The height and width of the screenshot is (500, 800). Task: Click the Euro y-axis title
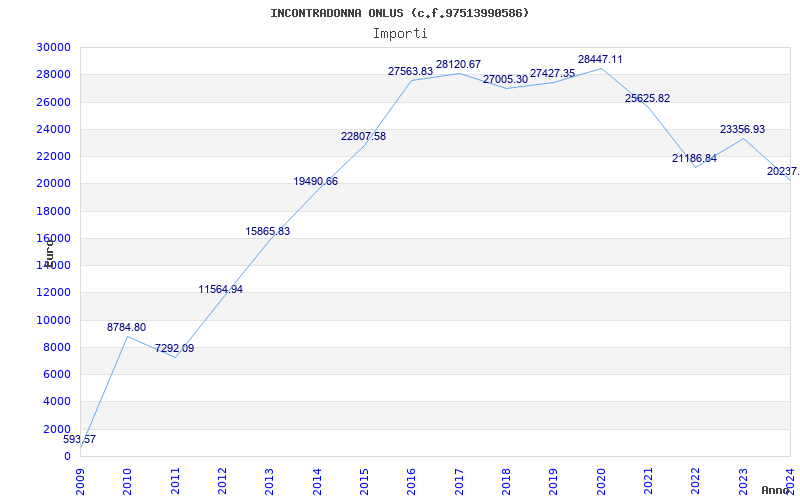click(x=49, y=253)
